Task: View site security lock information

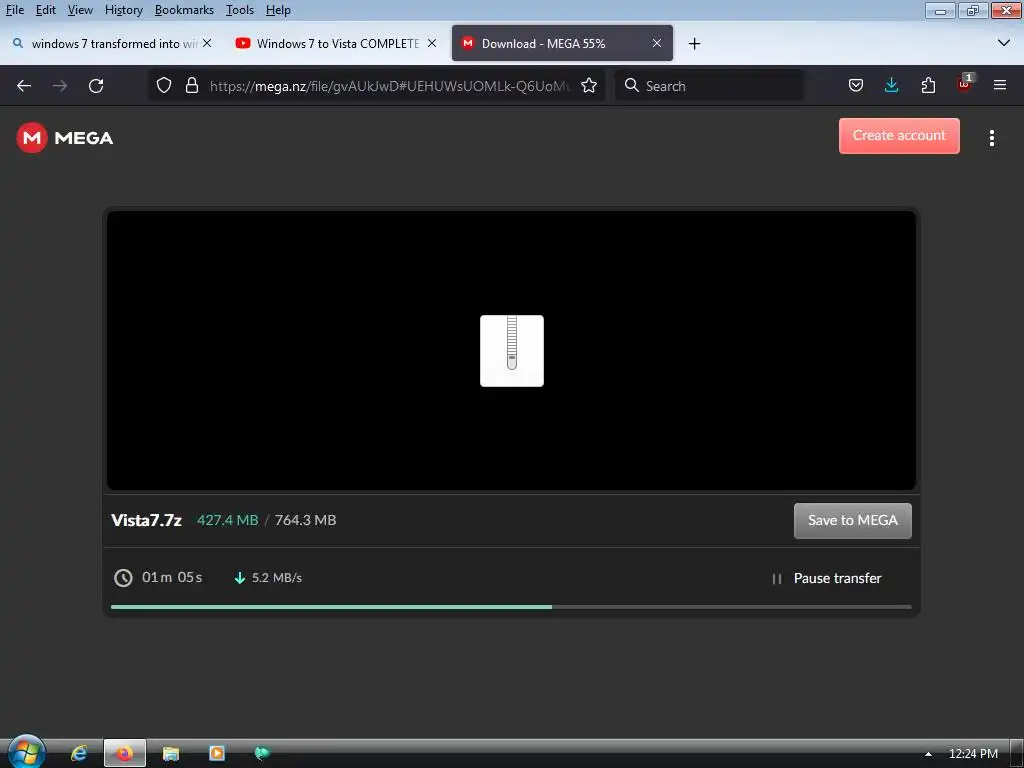Action: pyautogui.click(x=191, y=86)
